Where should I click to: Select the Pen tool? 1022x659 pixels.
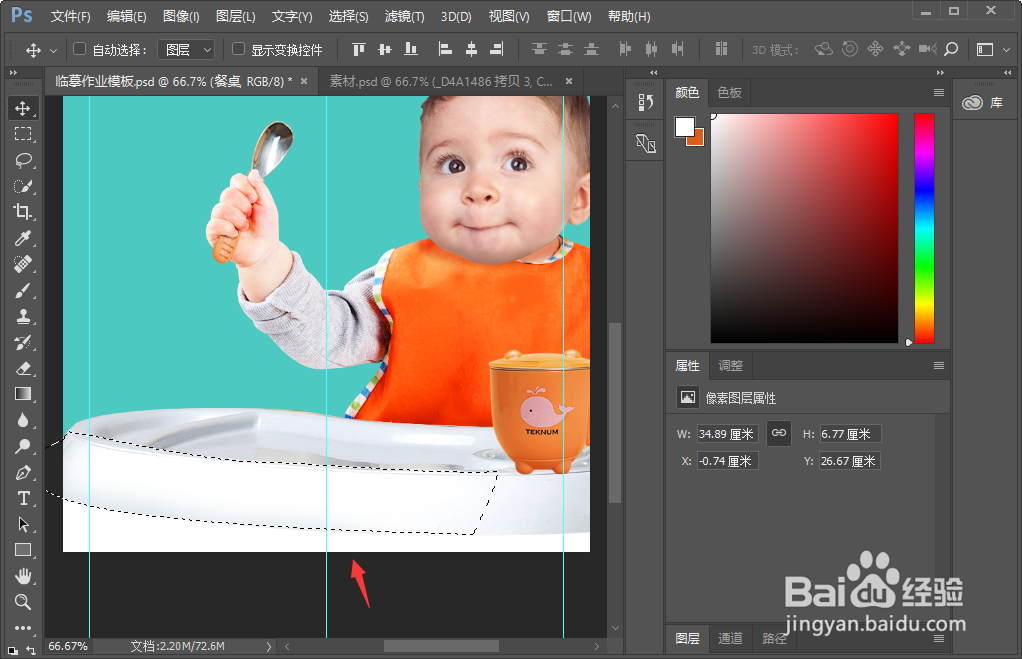click(x=23, y=473)
